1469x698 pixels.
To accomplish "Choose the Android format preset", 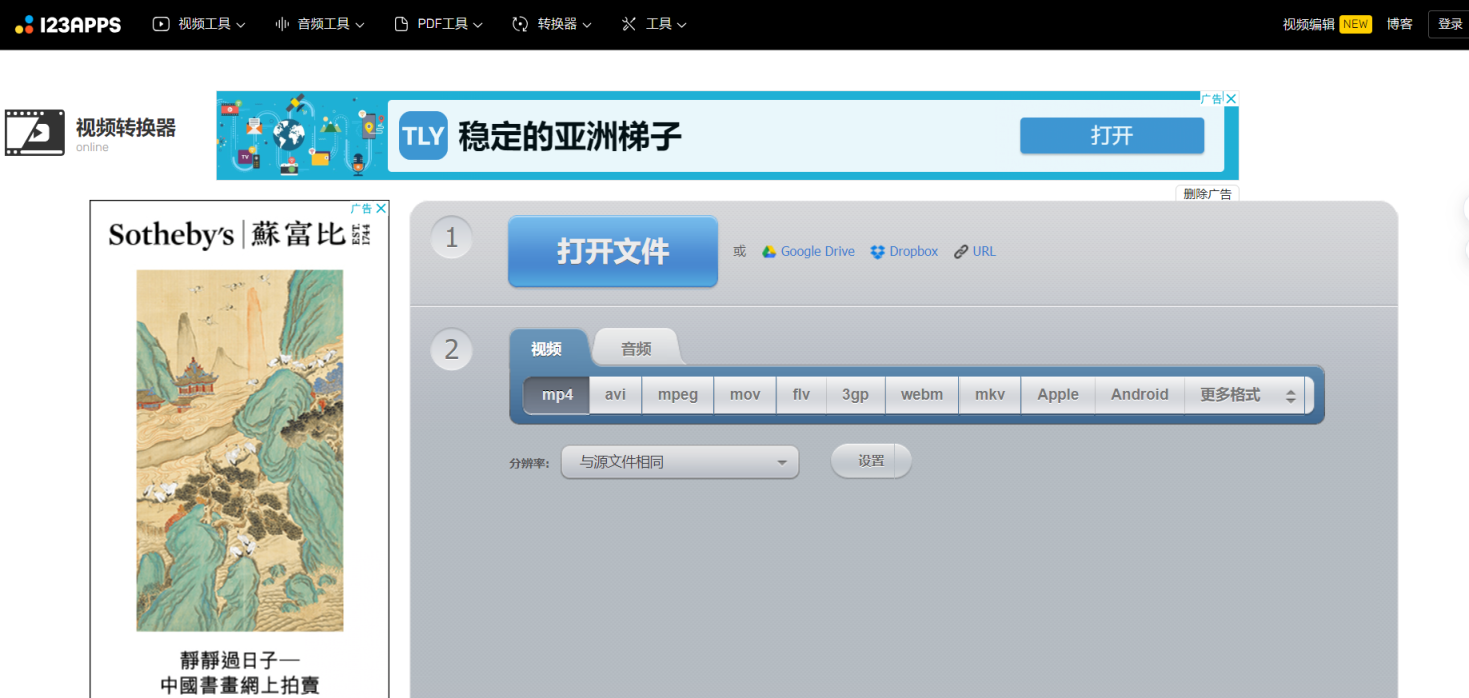I will click(1139, 394).
